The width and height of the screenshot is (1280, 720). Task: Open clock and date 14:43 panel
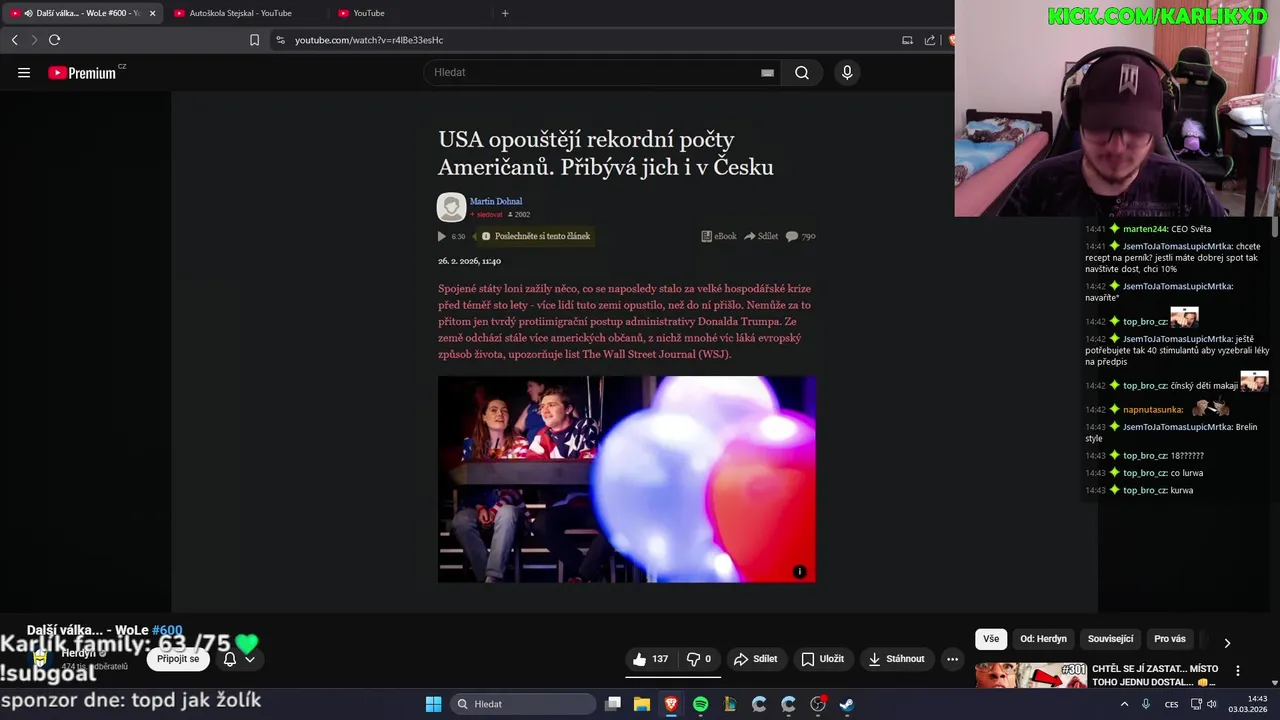[x=1248, y=704]
